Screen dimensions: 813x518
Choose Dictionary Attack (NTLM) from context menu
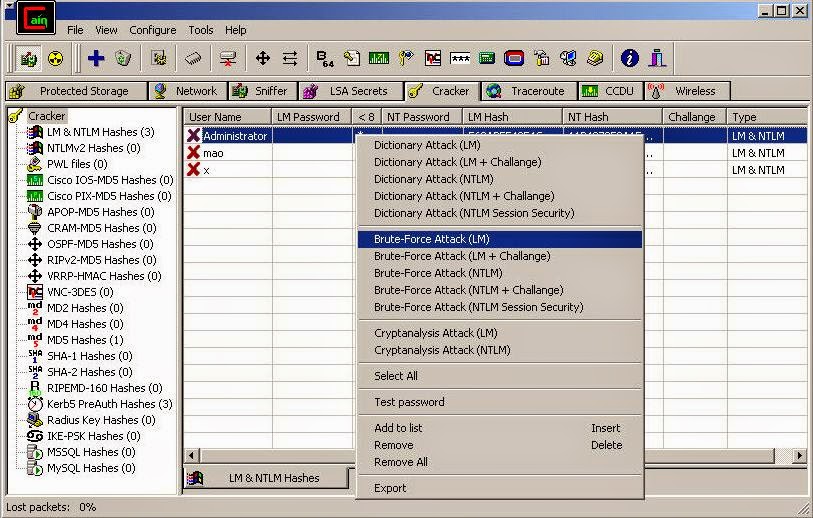click(434, 179)
